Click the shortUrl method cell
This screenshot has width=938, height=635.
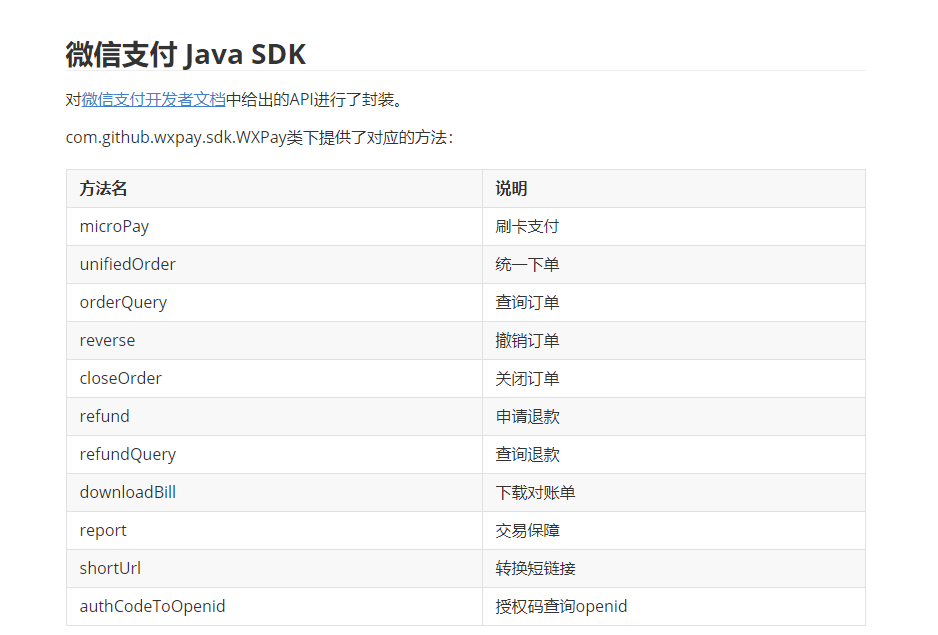pos(275,569)
